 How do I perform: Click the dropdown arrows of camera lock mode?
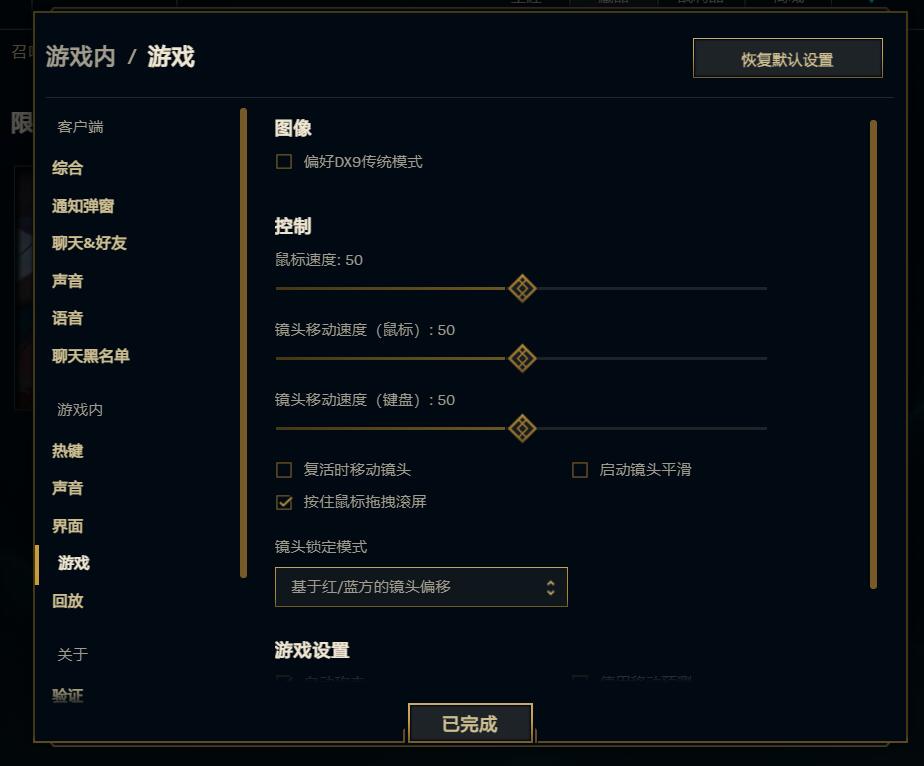pyautogui.click(x=550, y=587)
